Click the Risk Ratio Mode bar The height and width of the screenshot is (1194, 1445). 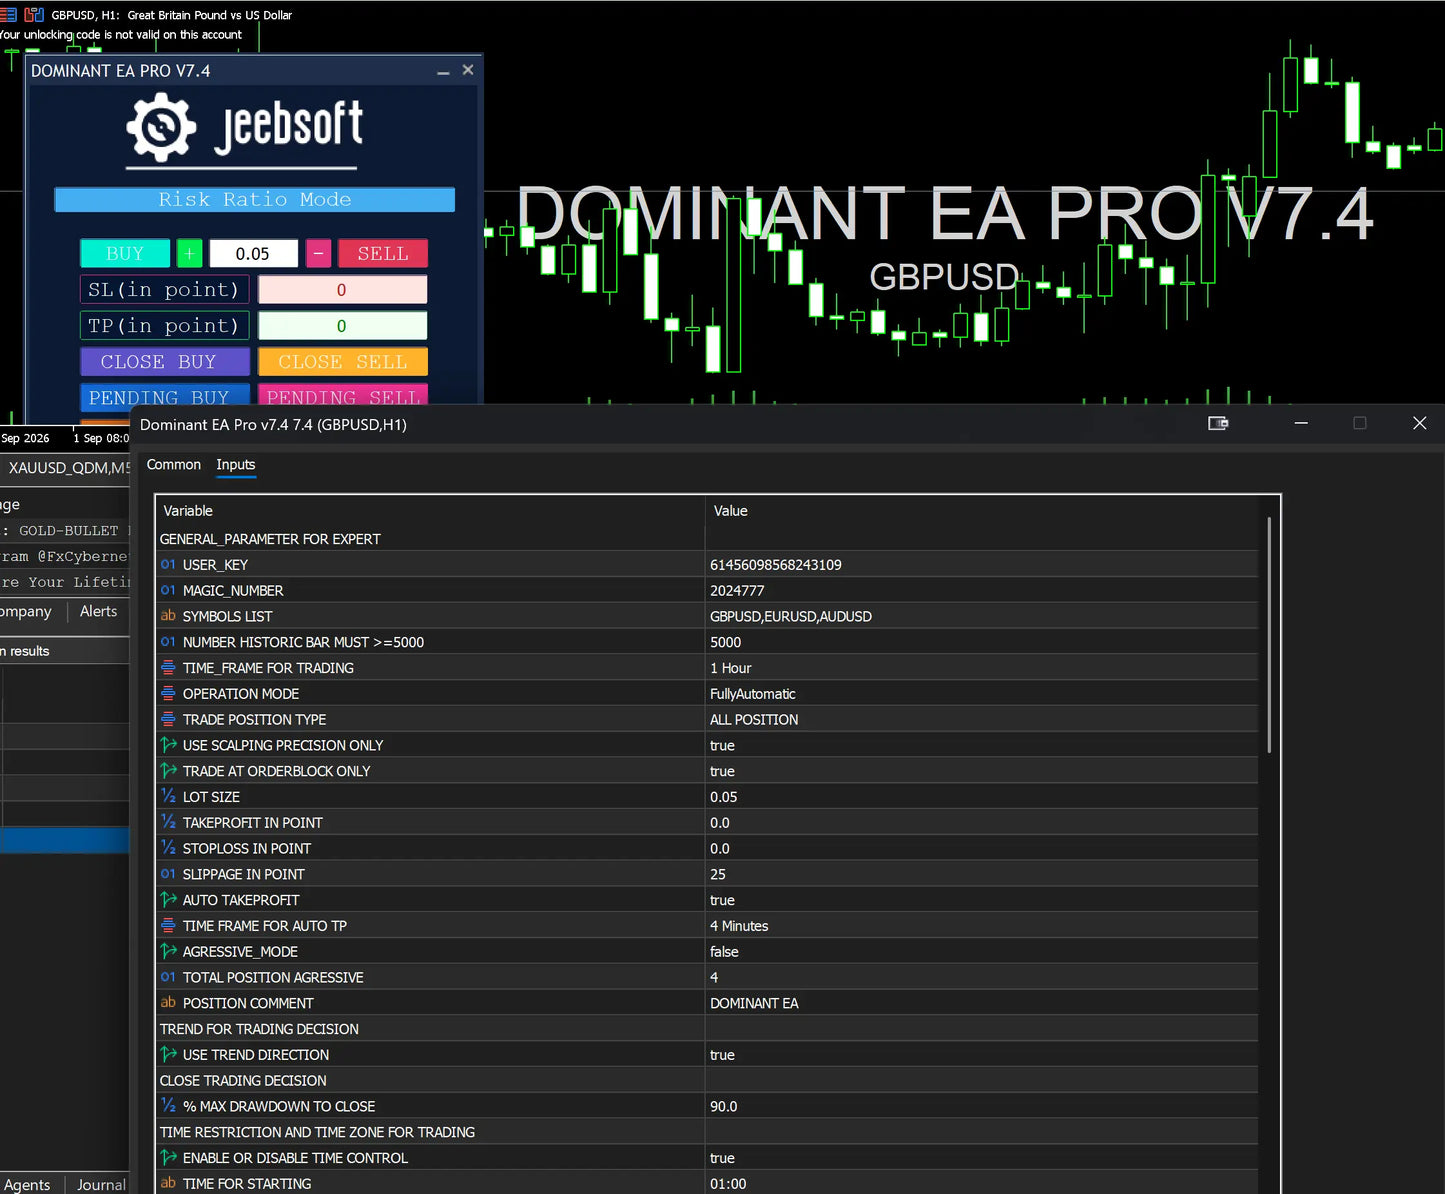click(255, 199)
